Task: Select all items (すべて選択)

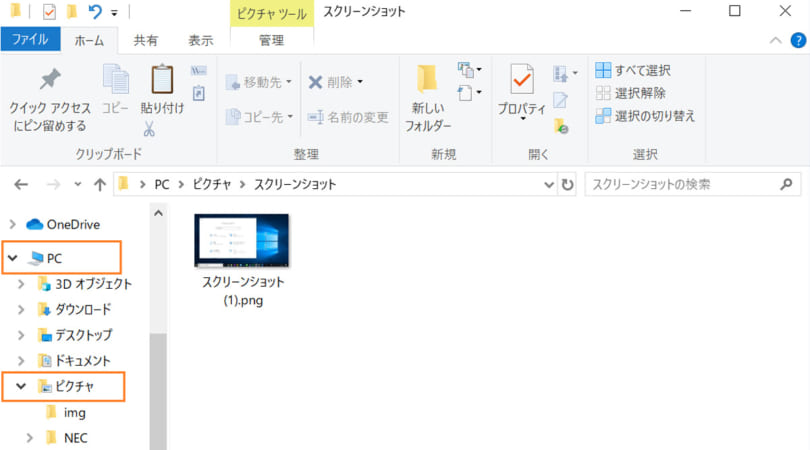Action: coord(633,70)
